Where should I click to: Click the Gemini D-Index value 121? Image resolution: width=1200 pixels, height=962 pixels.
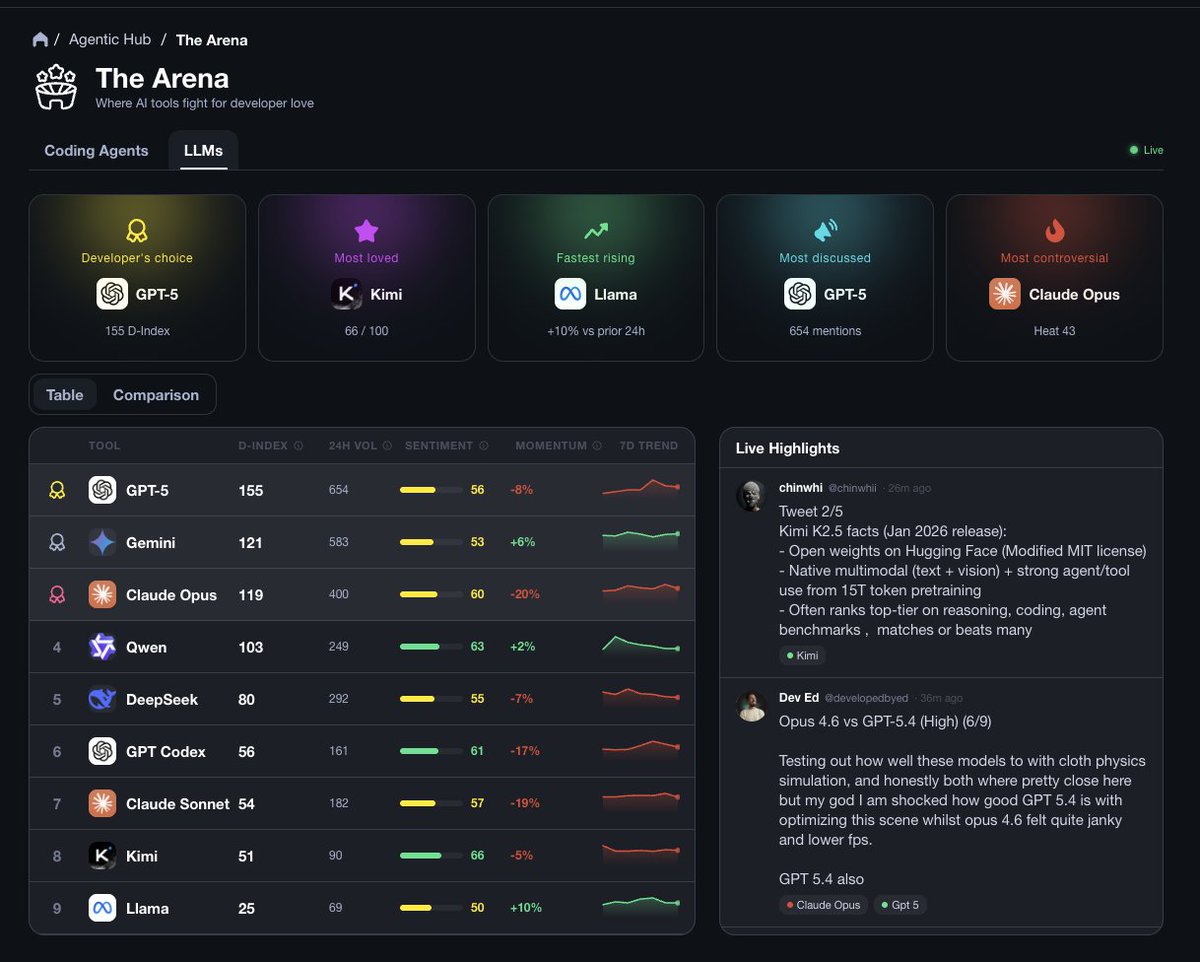[x=250, y=542]
